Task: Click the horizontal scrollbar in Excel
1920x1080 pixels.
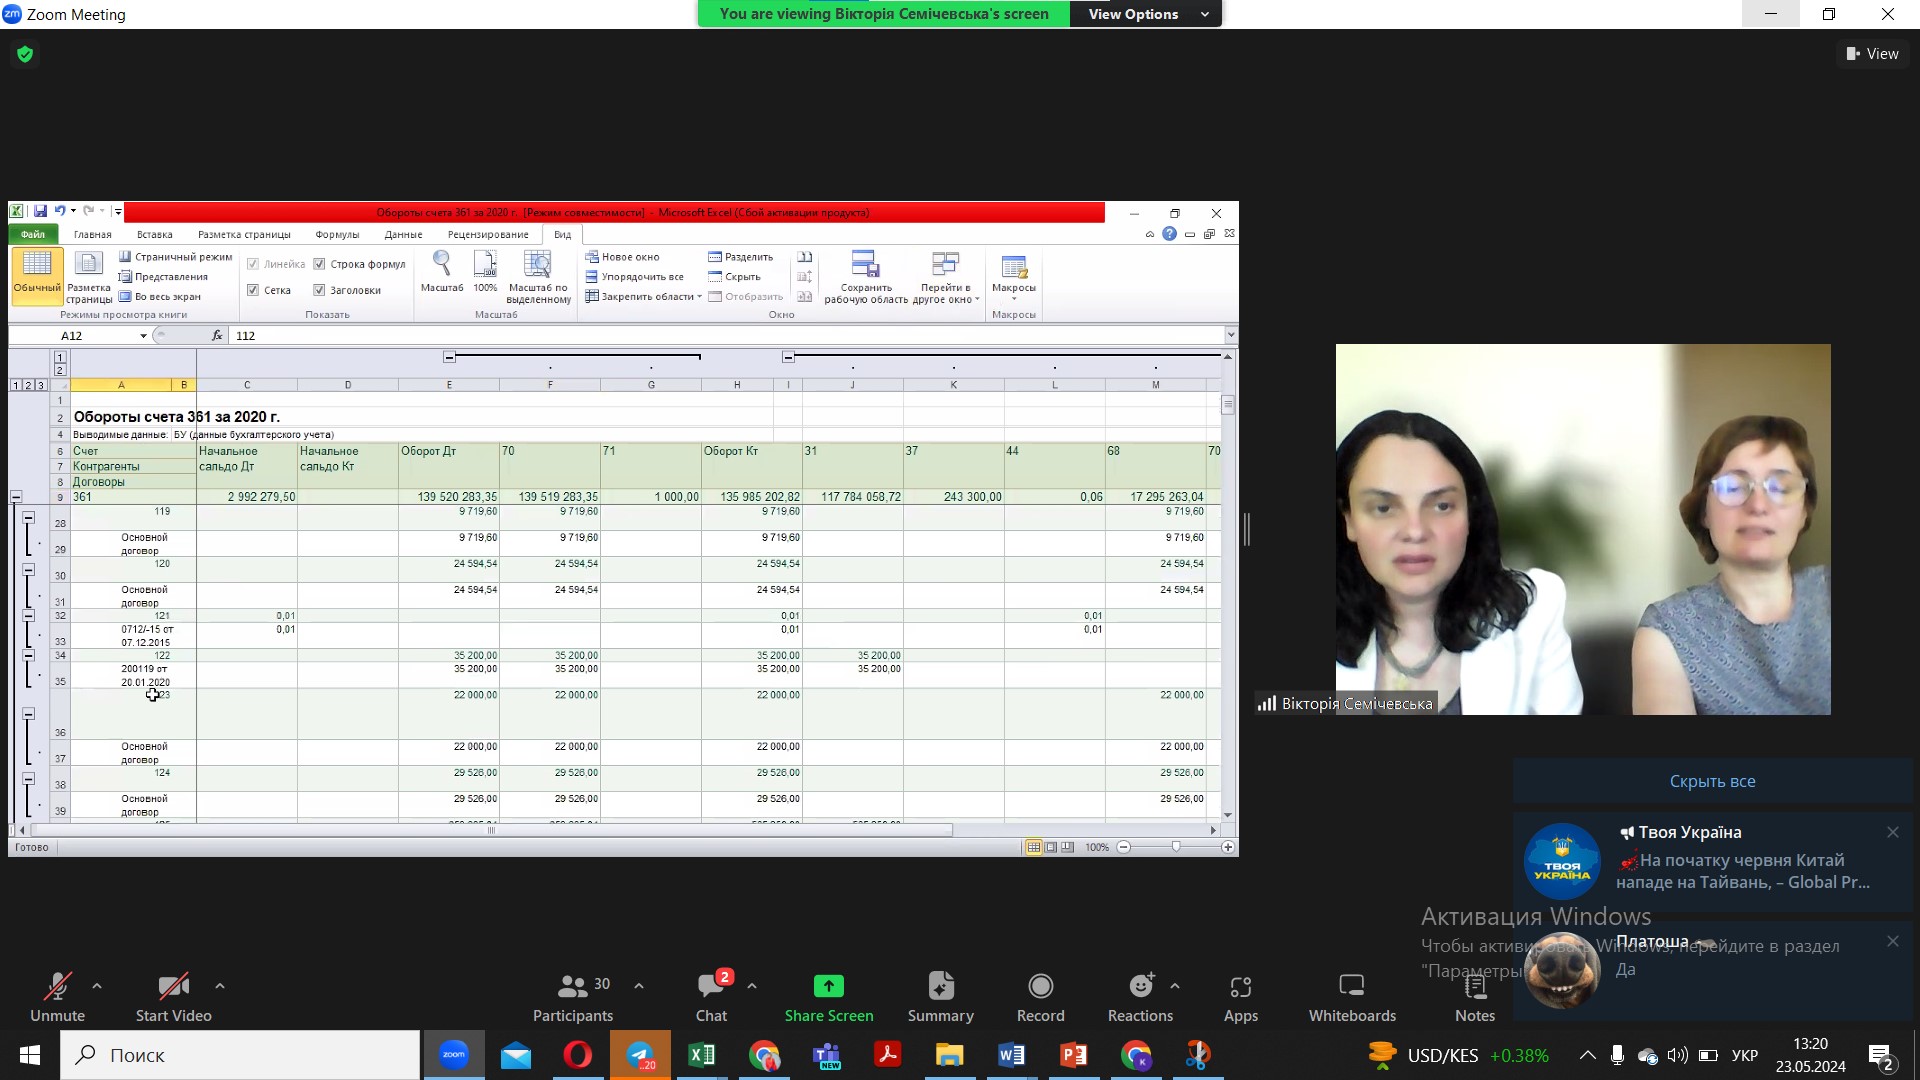Action: click(x=490, y=830)
